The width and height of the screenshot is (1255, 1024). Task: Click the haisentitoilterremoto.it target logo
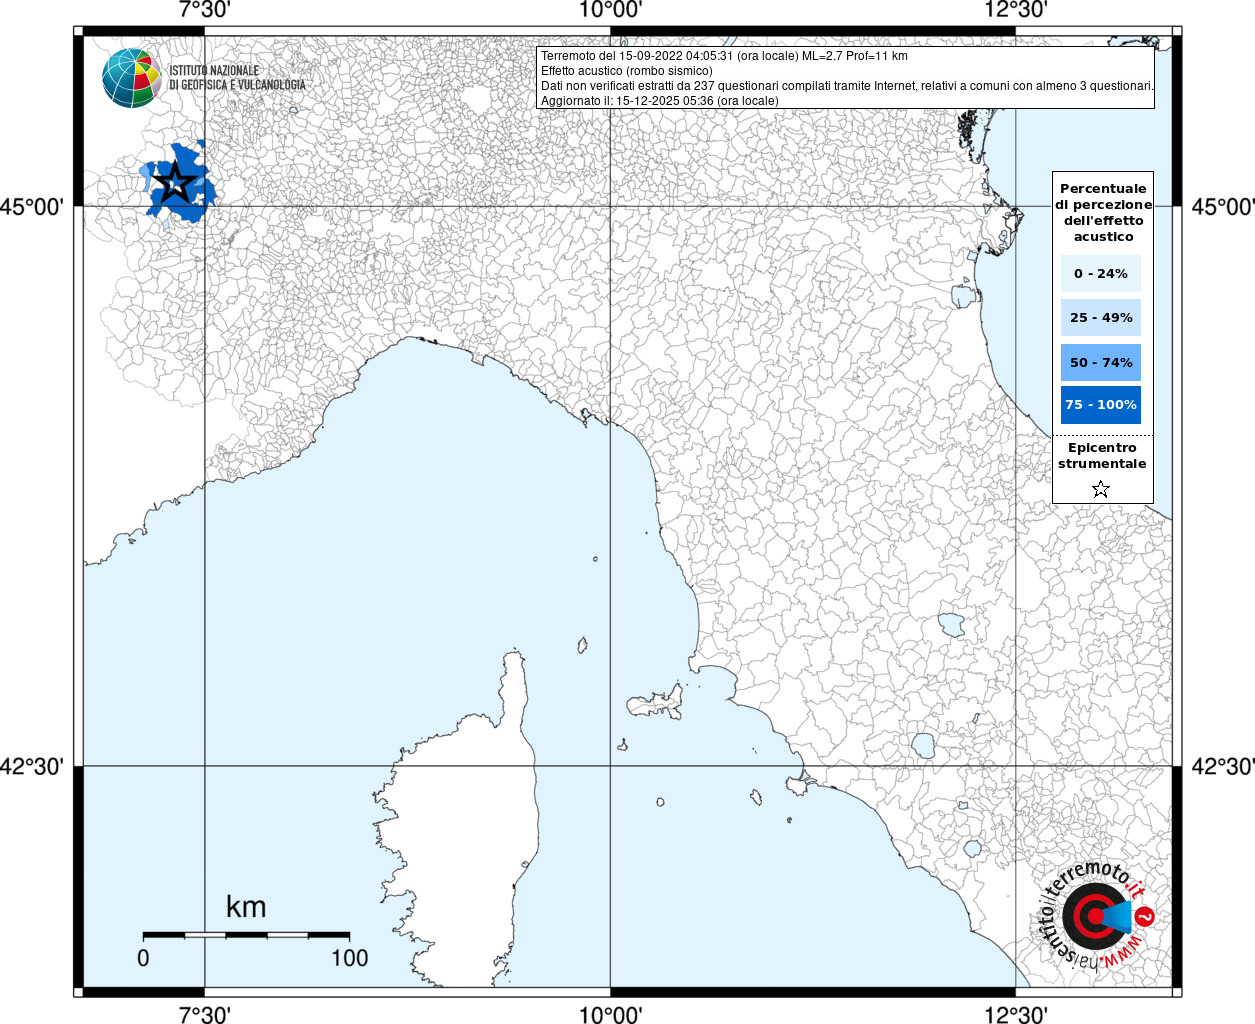click(x=1098, y=916)
